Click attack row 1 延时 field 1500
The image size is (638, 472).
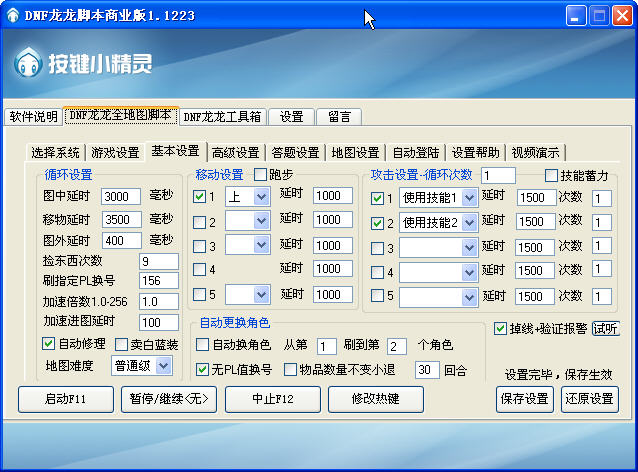click(536, 198)
